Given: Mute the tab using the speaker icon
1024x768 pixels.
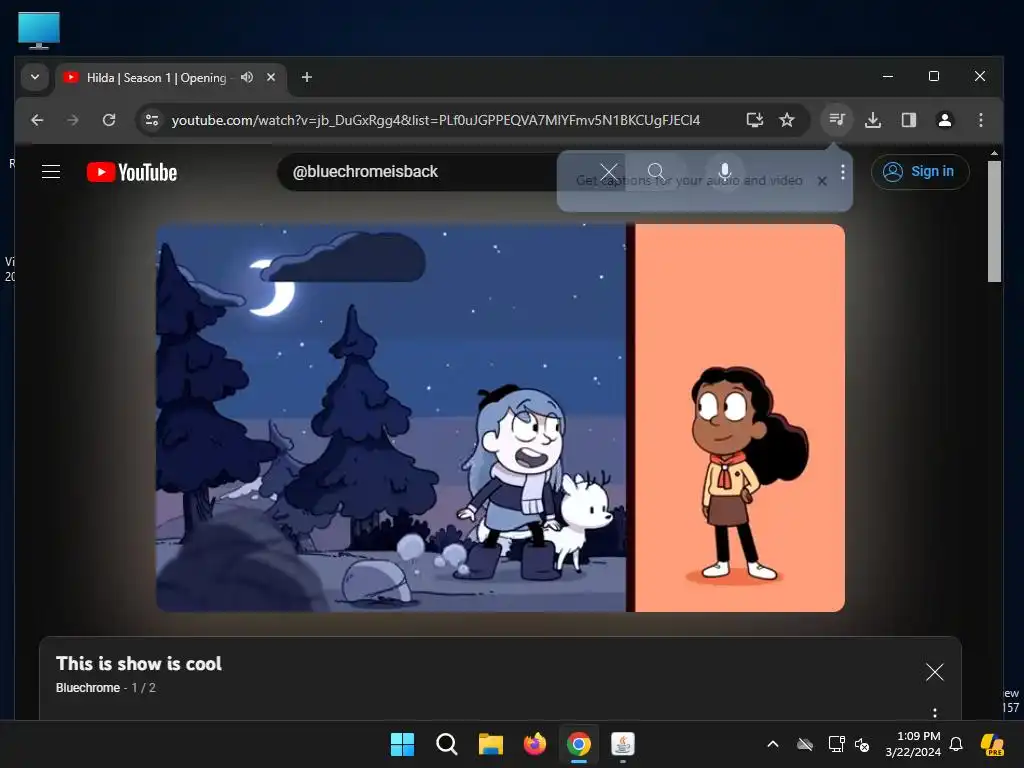Looking at the screenshot, I should tap(247, 77).
